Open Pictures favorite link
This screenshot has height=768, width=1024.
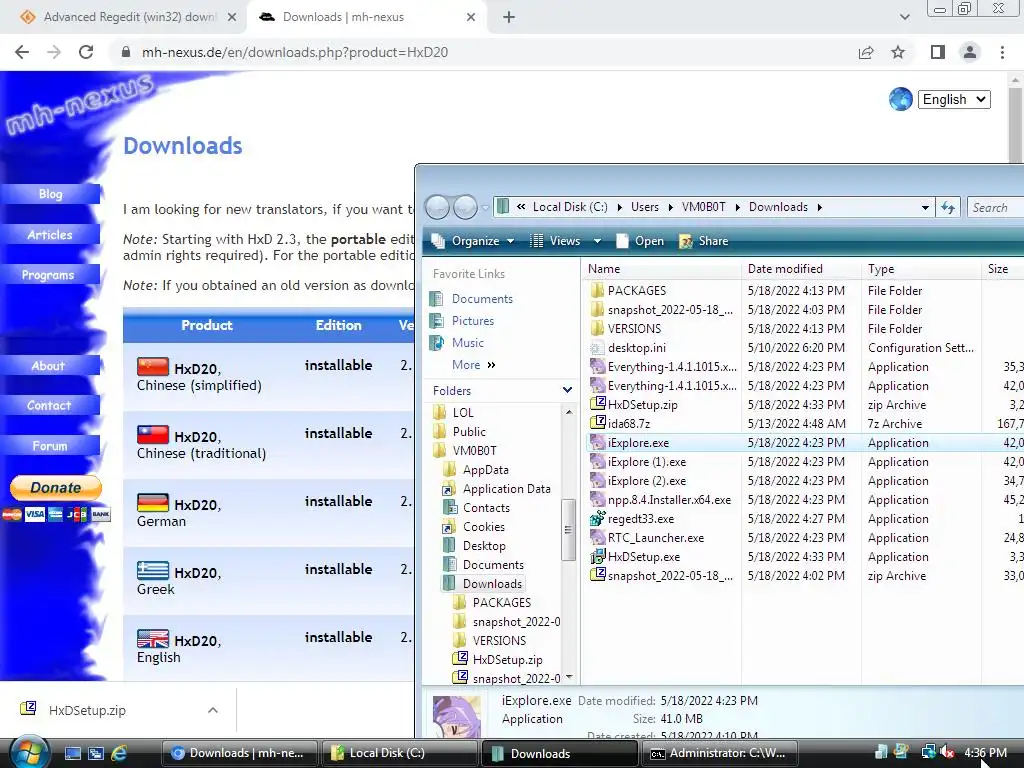tap(472, 321)
